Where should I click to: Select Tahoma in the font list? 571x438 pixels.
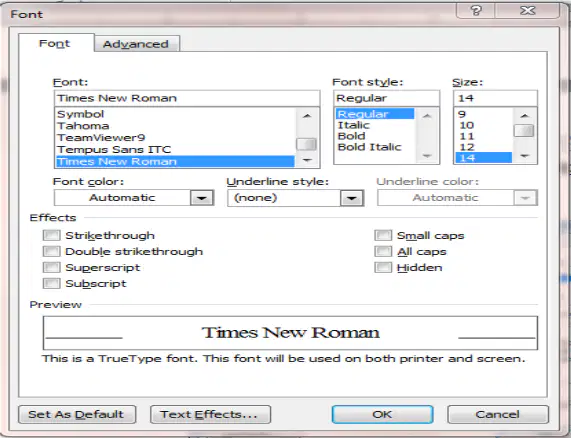pos(175,126)
